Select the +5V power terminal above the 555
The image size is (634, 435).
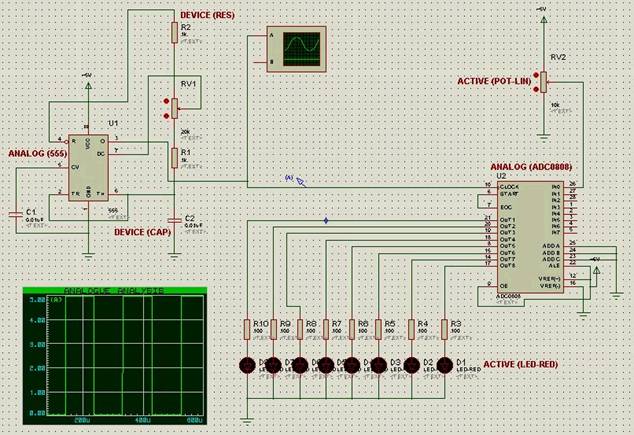coord(88,85)
